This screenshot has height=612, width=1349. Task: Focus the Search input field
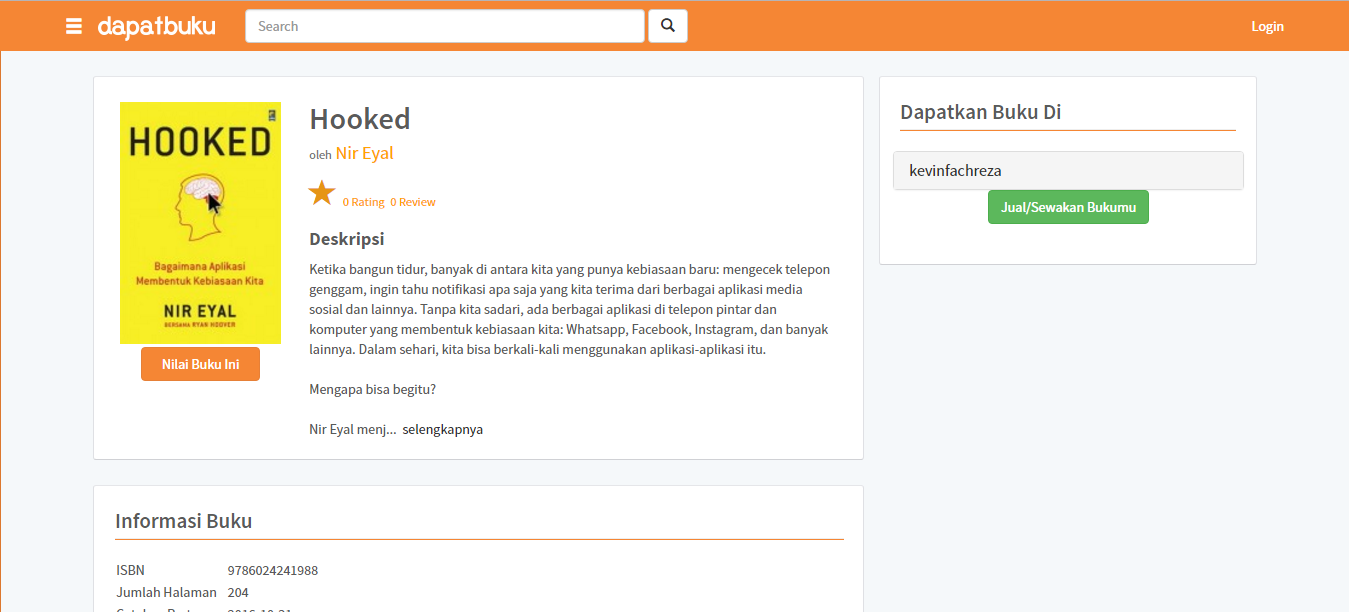[445, 26]
